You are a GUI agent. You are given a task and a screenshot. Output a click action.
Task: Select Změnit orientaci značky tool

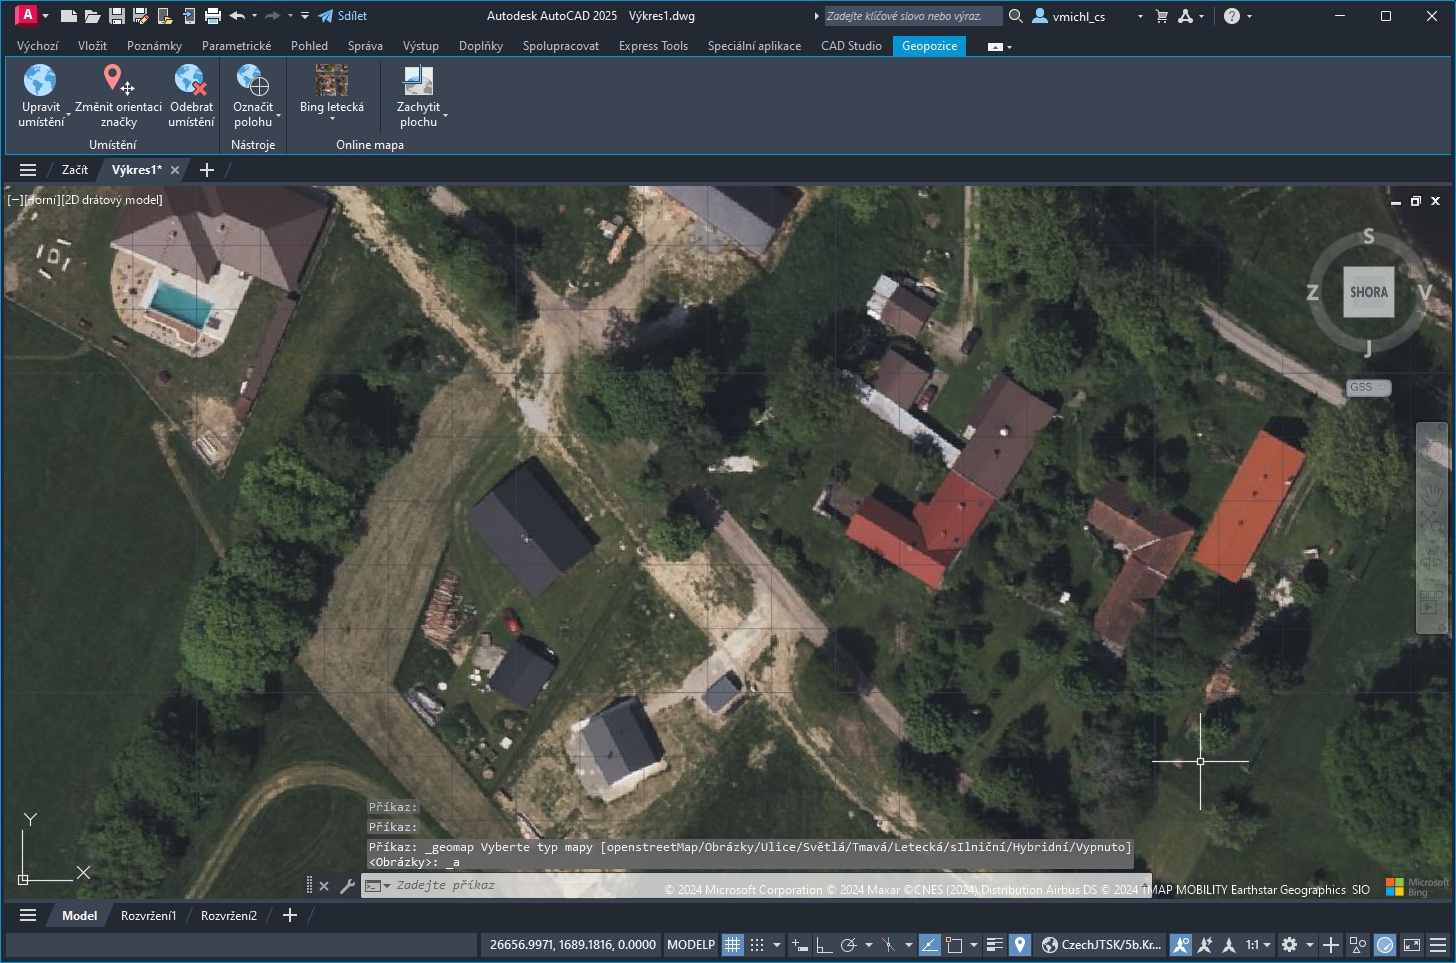(x=118, y=96)
